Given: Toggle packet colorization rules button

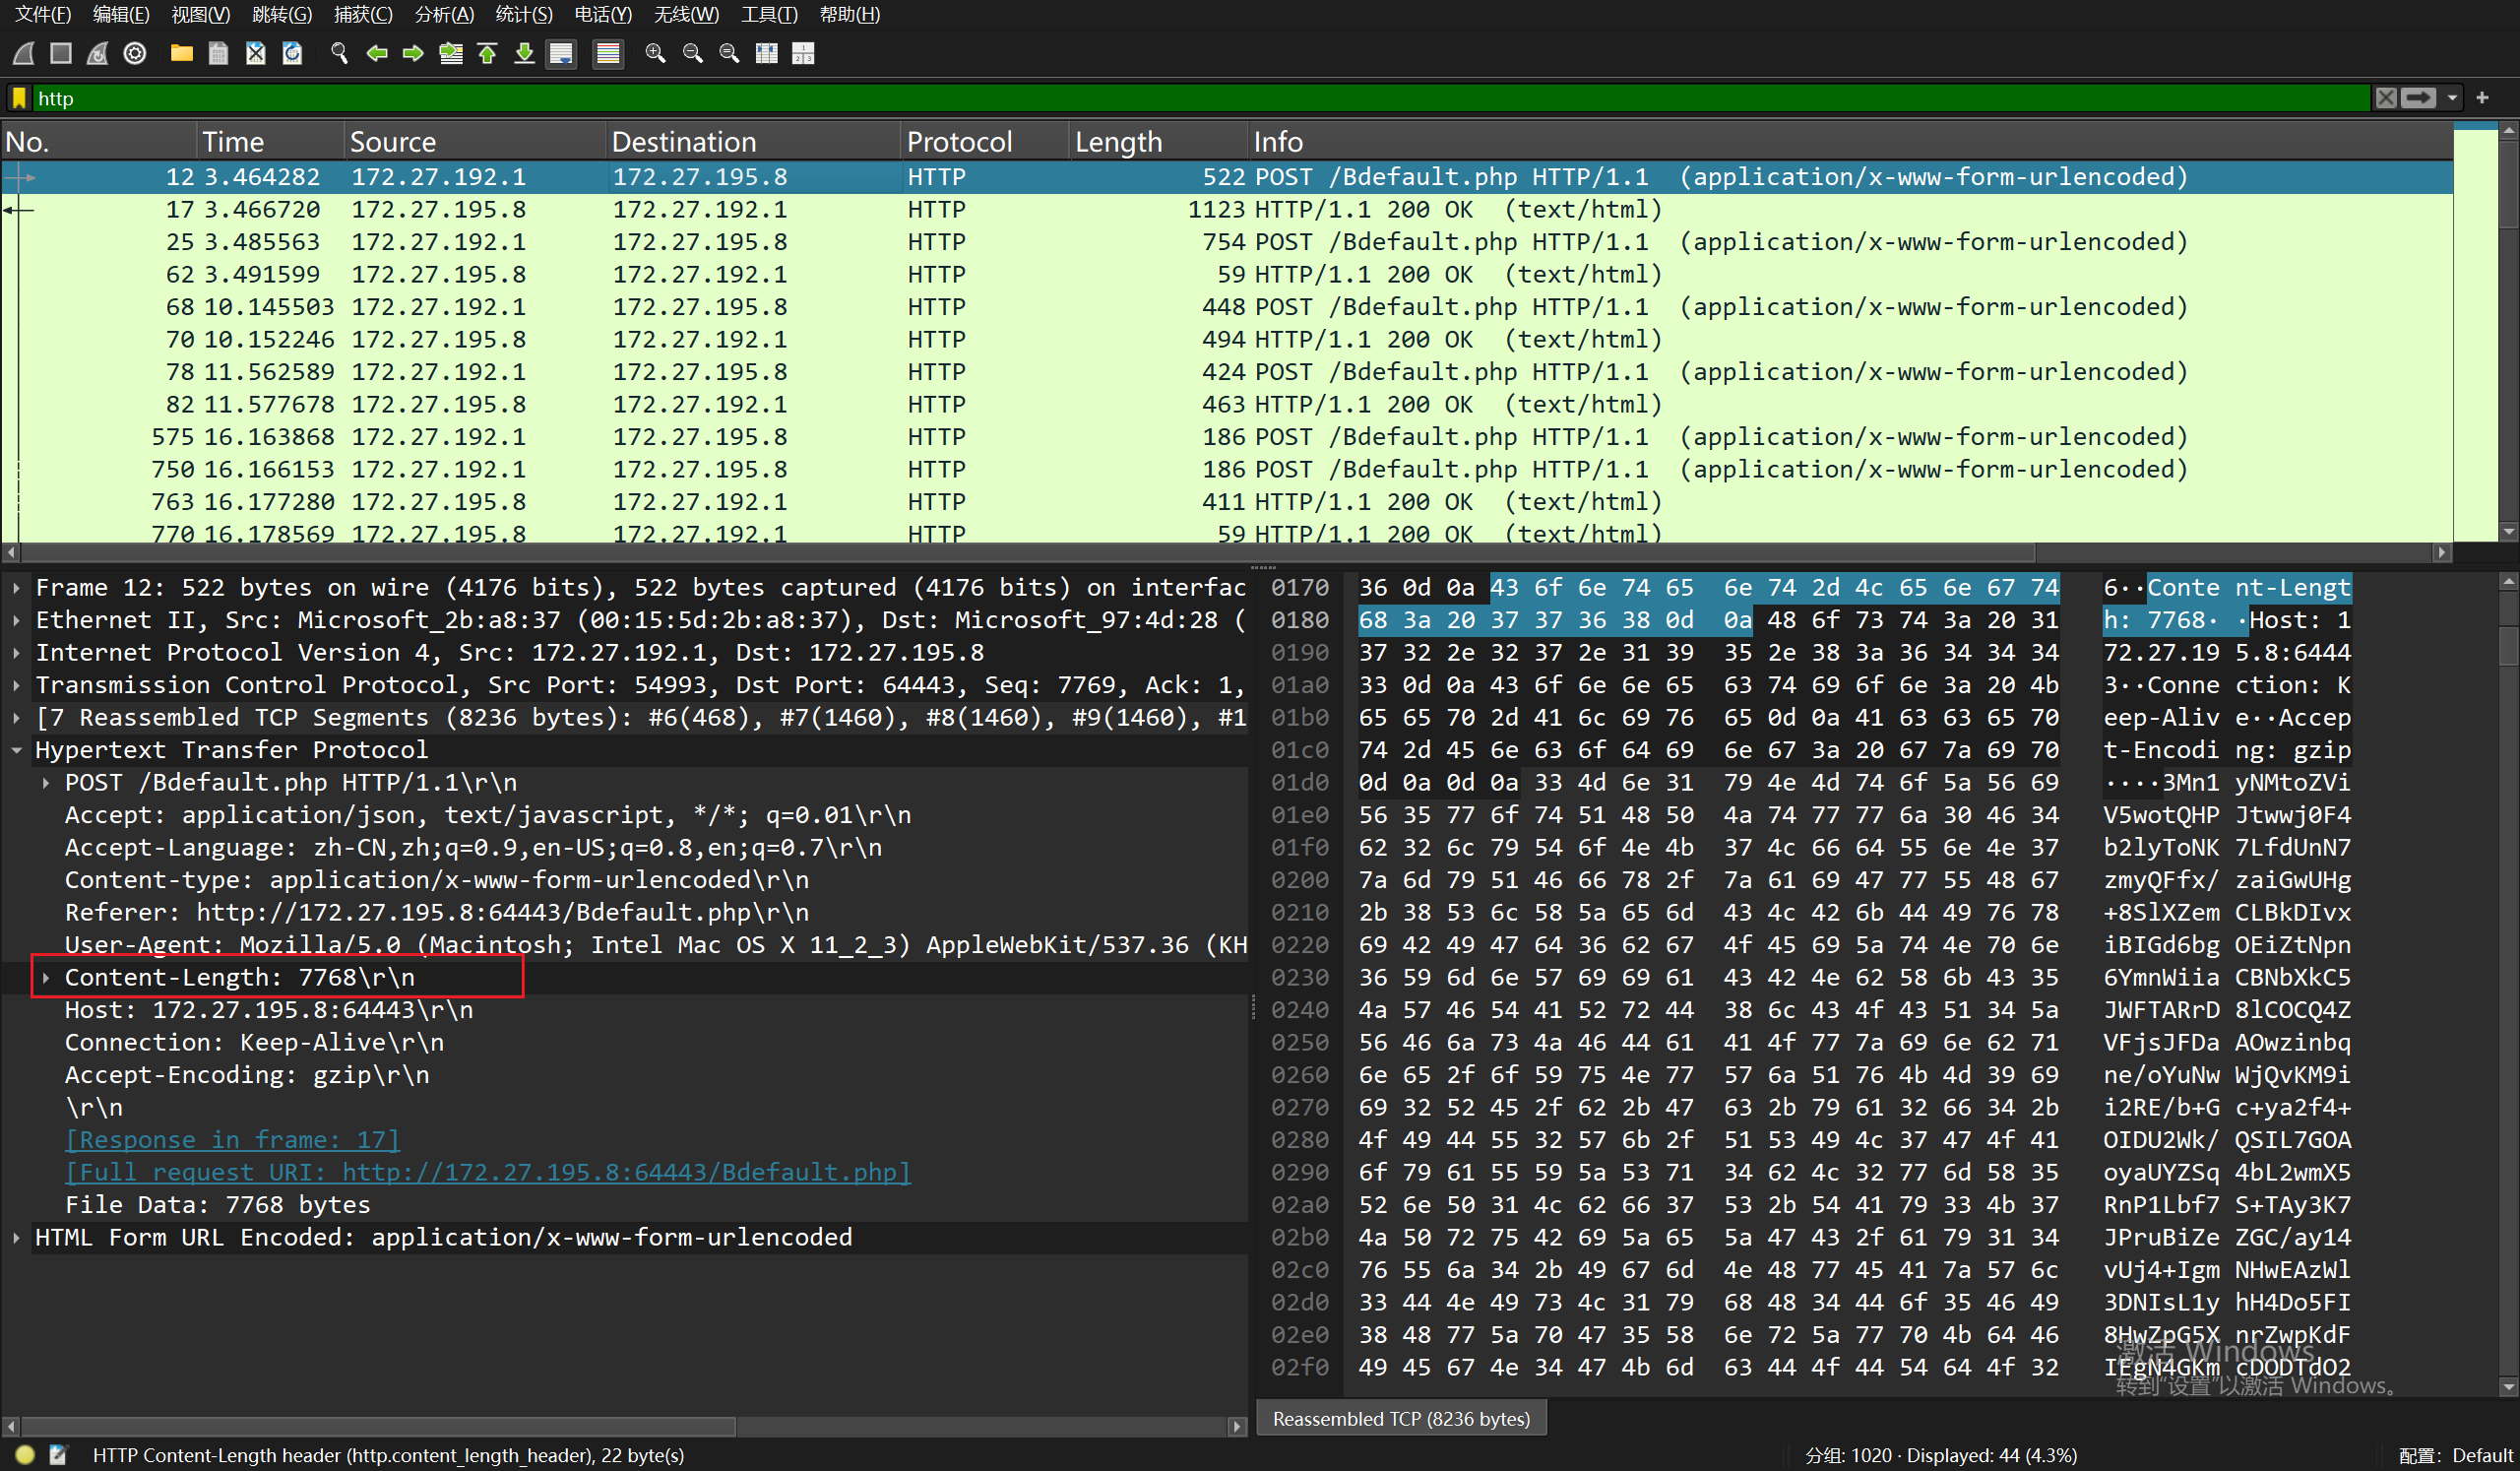Looking at the screenshot, I should (607, 54).
